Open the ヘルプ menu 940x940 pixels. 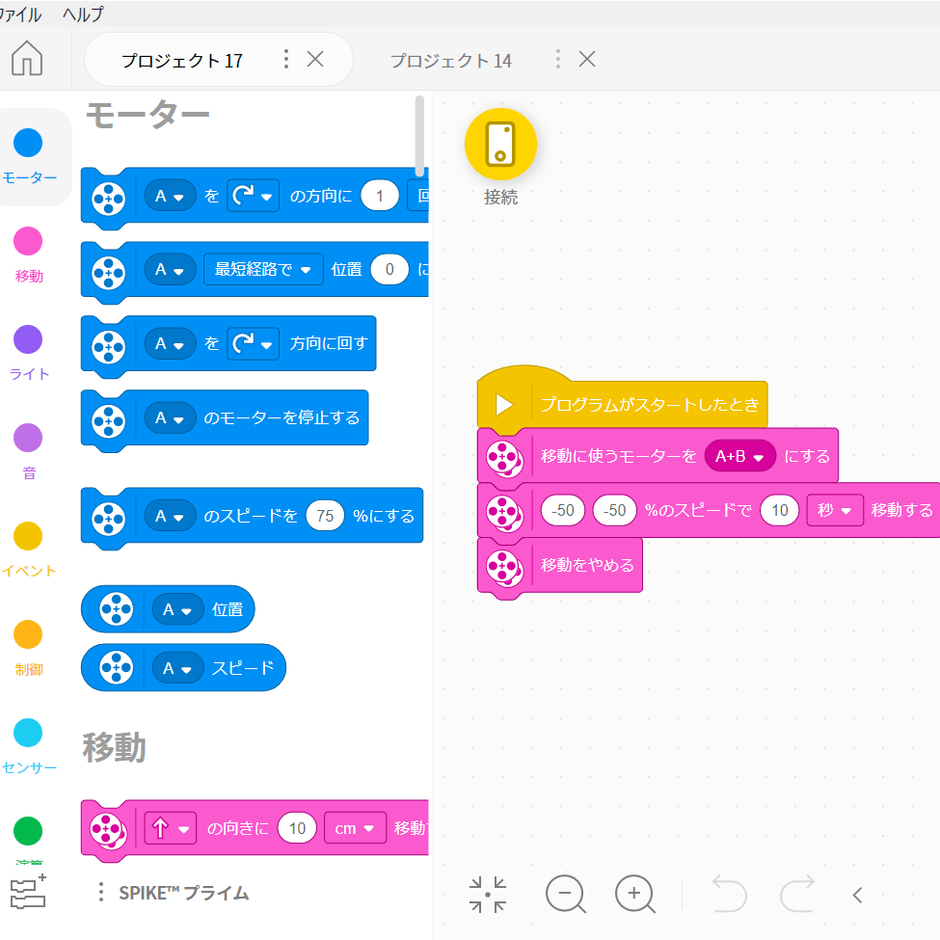(x=82, y=14)
